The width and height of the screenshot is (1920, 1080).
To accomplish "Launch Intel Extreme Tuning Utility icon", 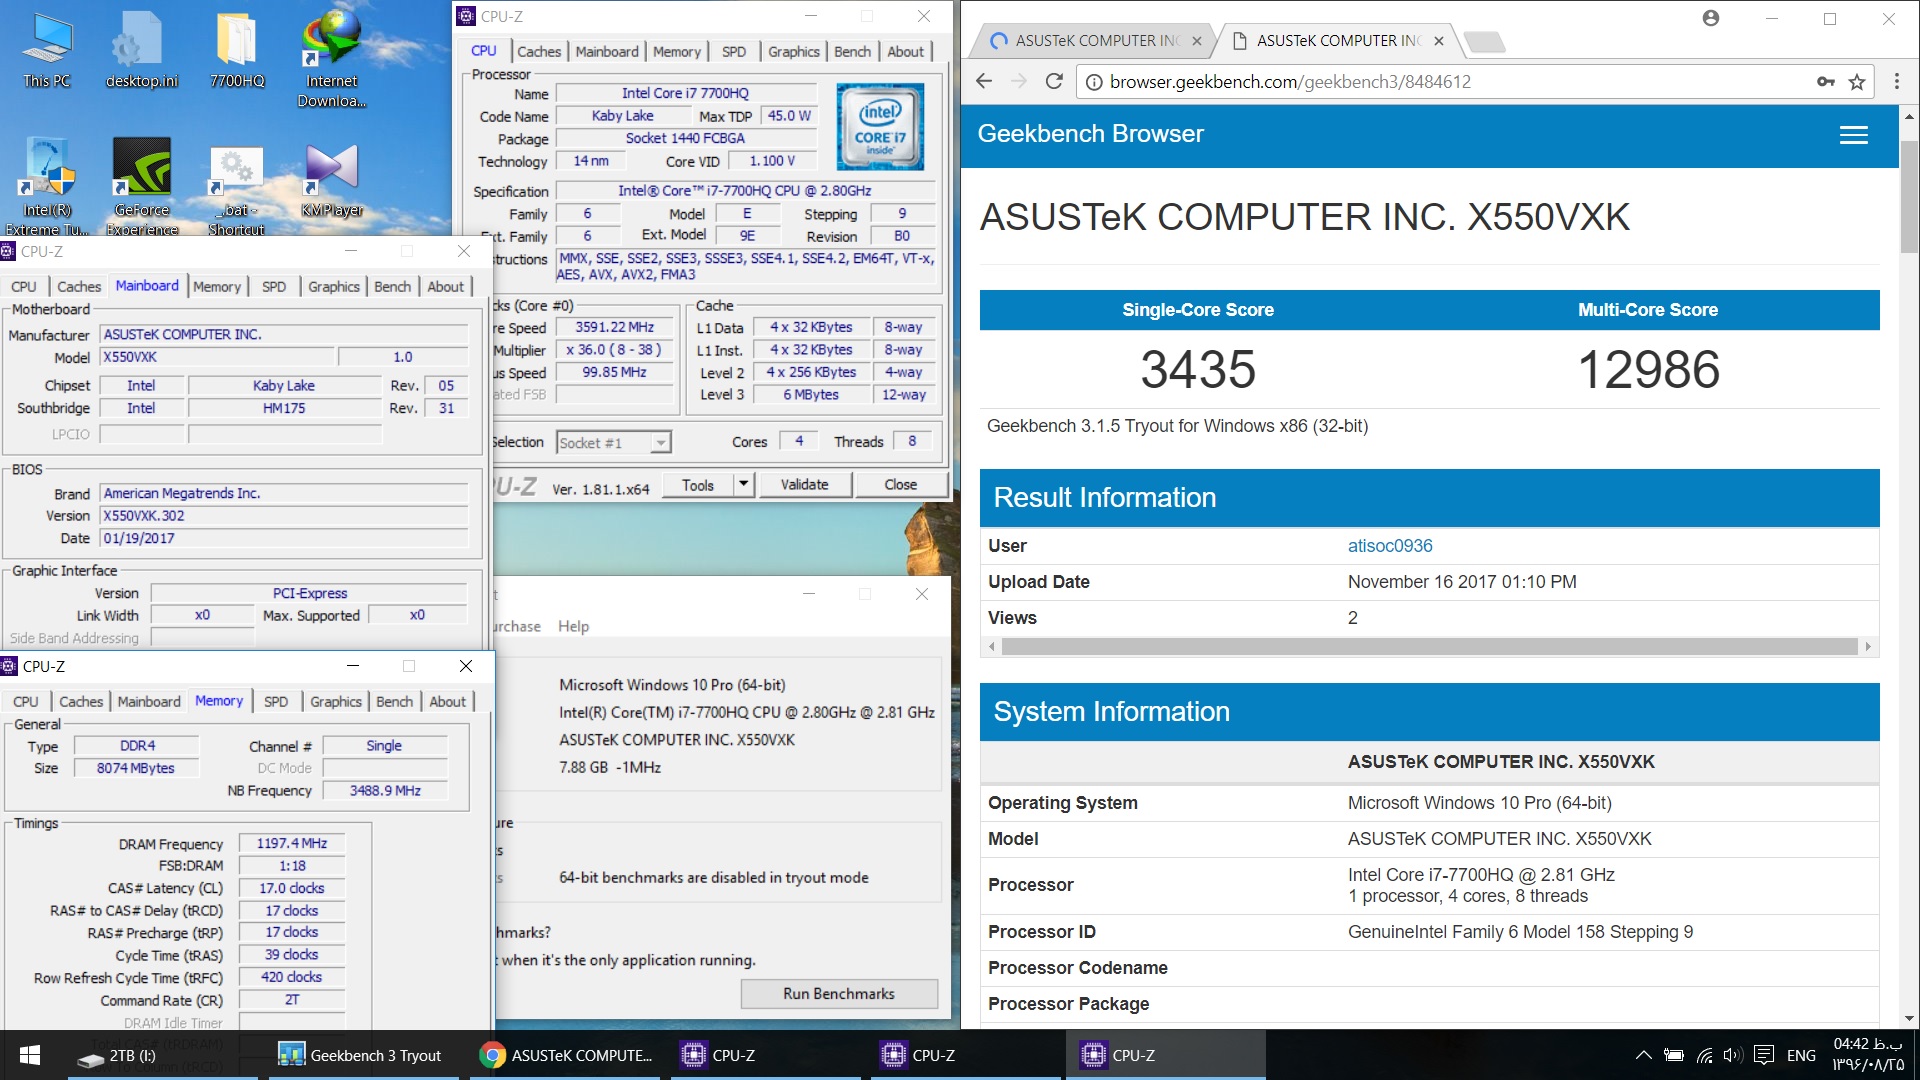I will 47,186.
